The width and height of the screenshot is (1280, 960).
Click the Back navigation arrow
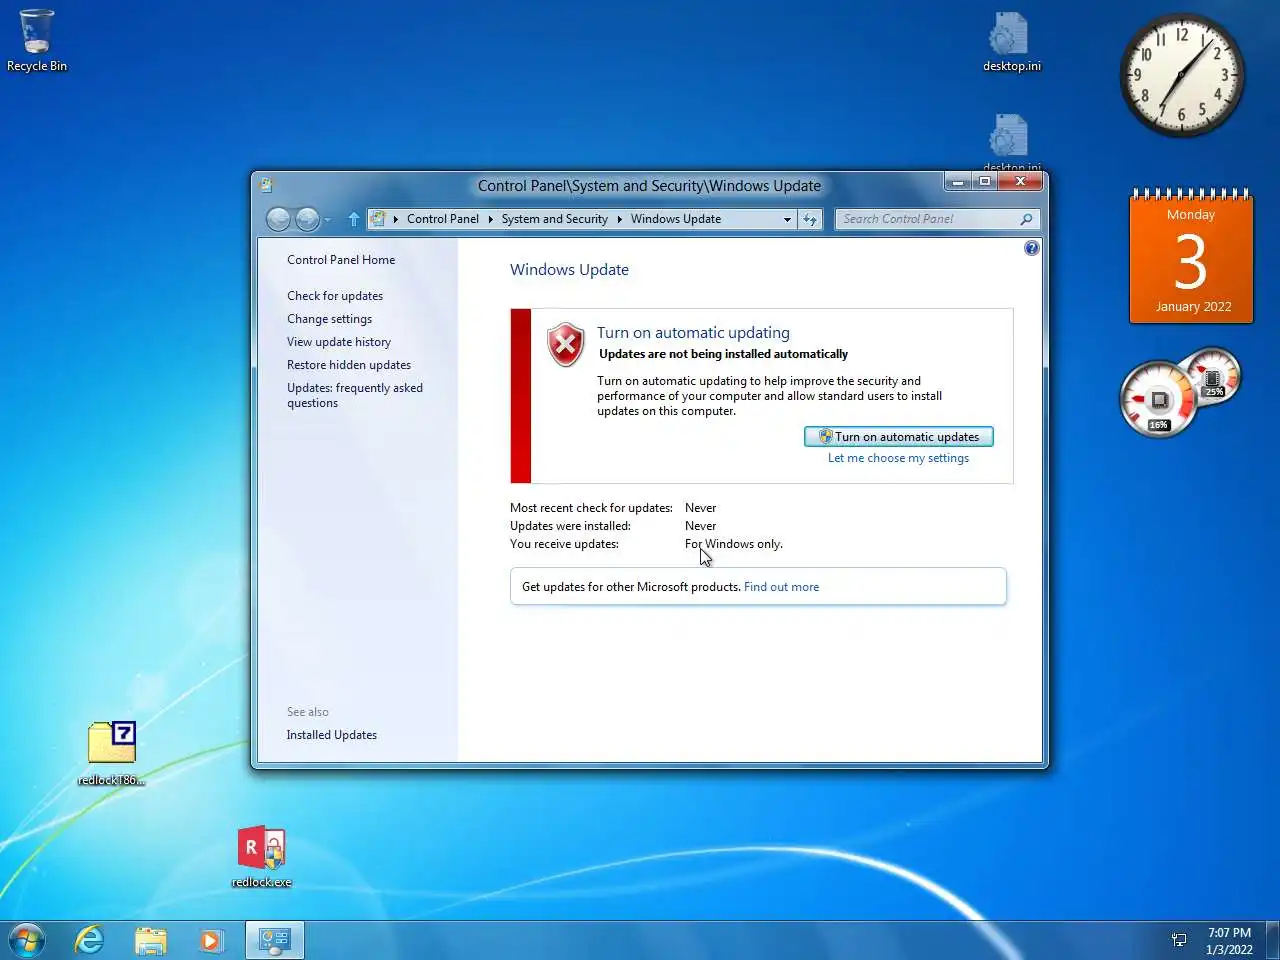coord(279,219)
